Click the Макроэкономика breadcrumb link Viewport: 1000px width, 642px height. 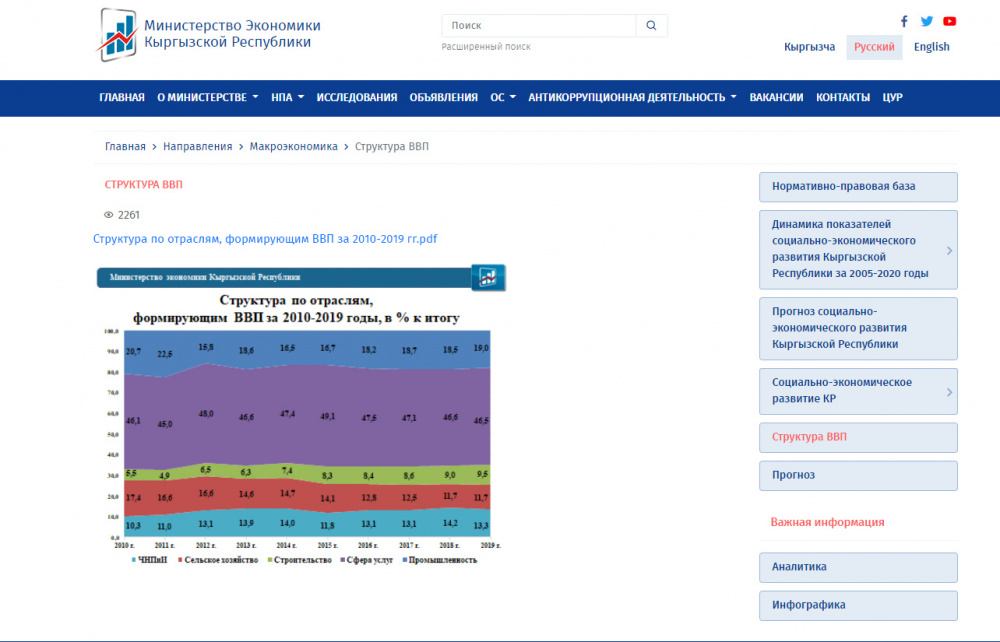click(x=293, y=147)
